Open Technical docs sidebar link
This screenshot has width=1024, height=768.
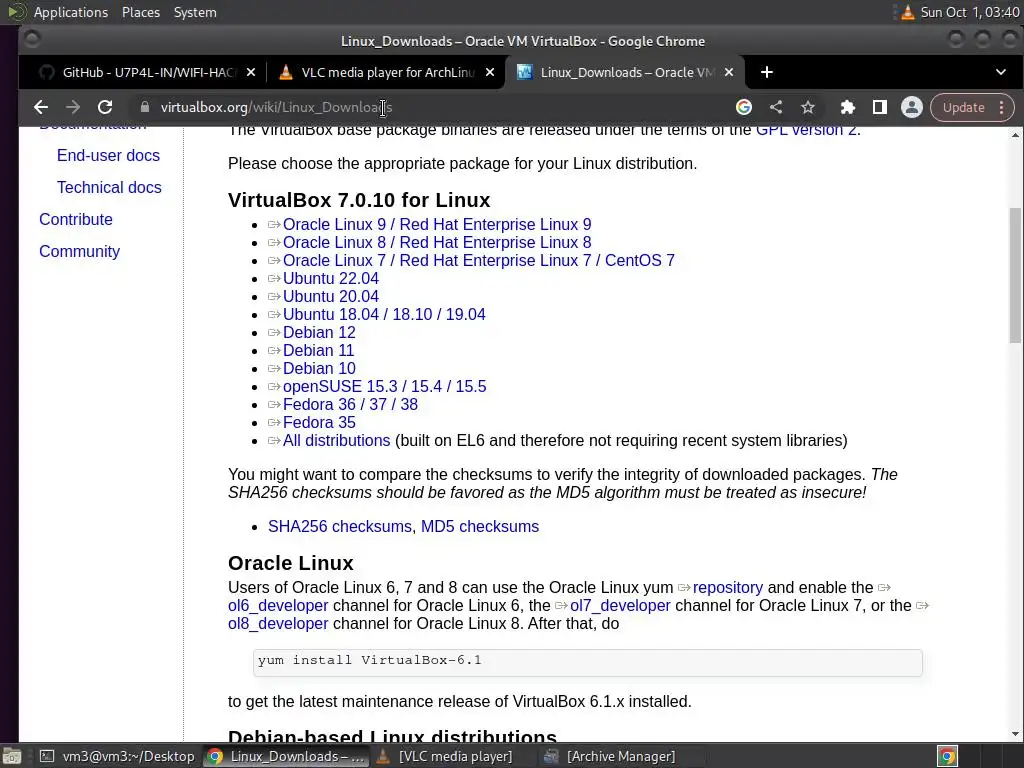[109, 187]
